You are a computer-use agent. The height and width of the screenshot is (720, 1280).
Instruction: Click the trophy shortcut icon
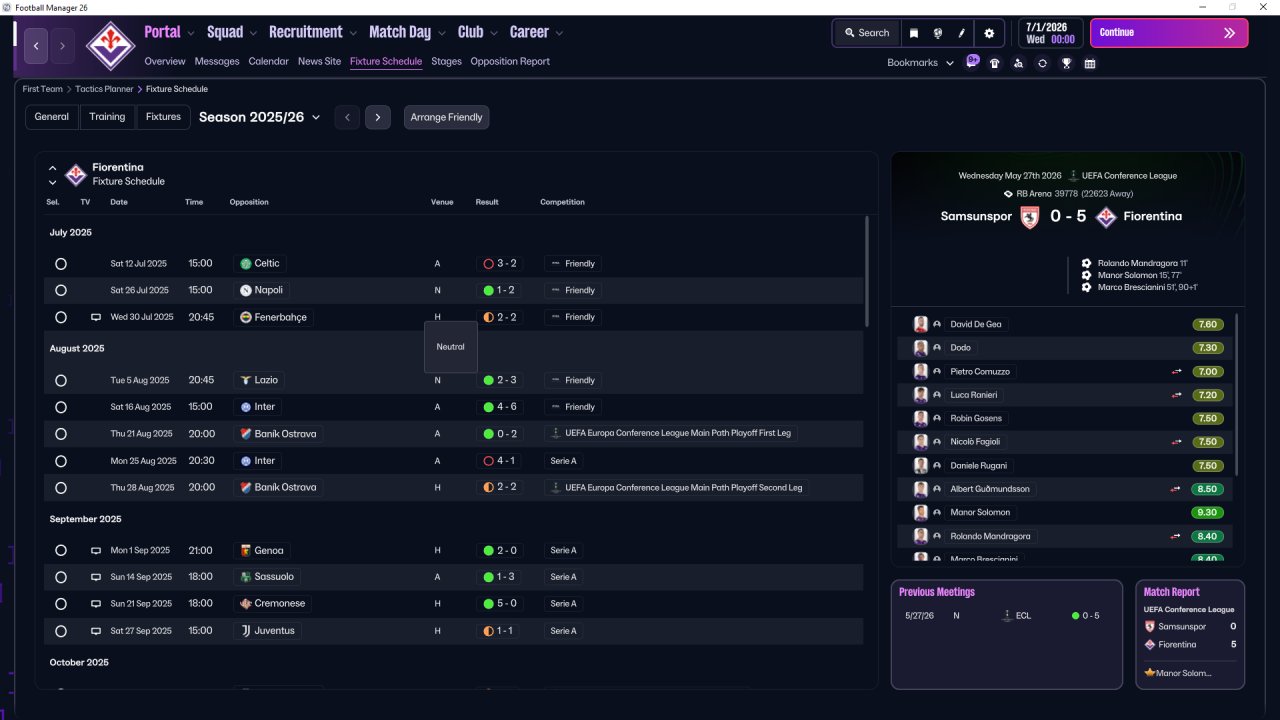[1066, 63]
